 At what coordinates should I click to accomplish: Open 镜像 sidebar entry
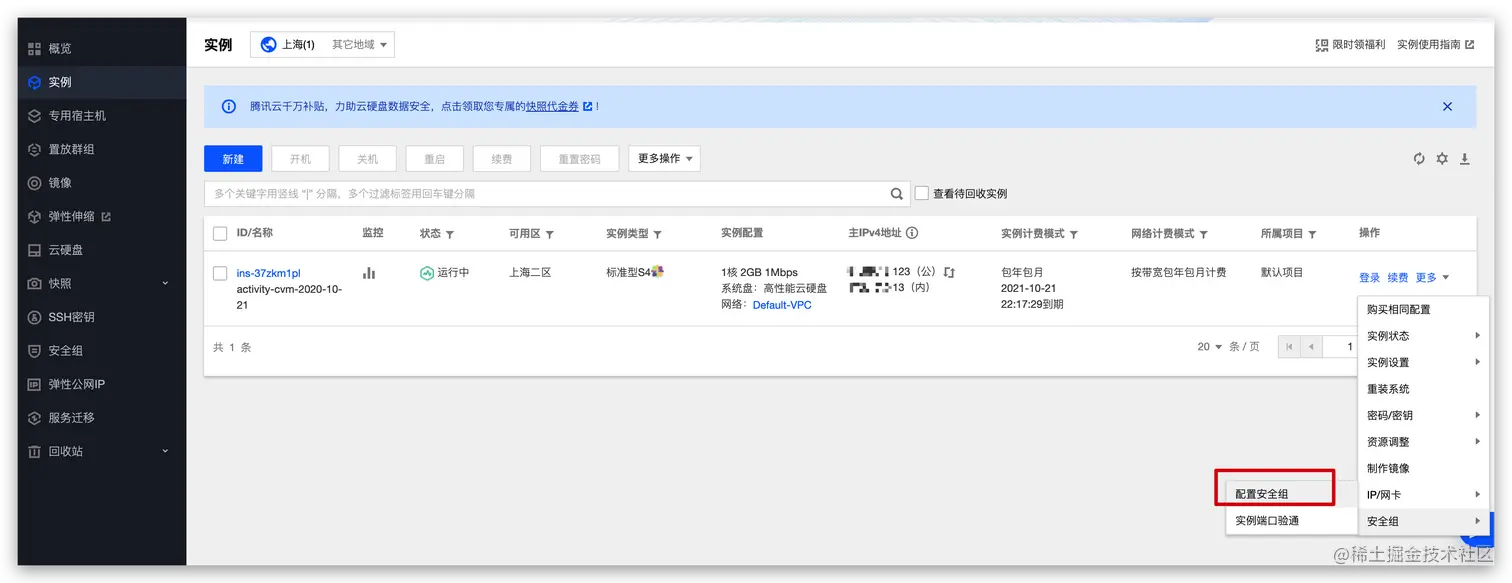coord(60,183)
